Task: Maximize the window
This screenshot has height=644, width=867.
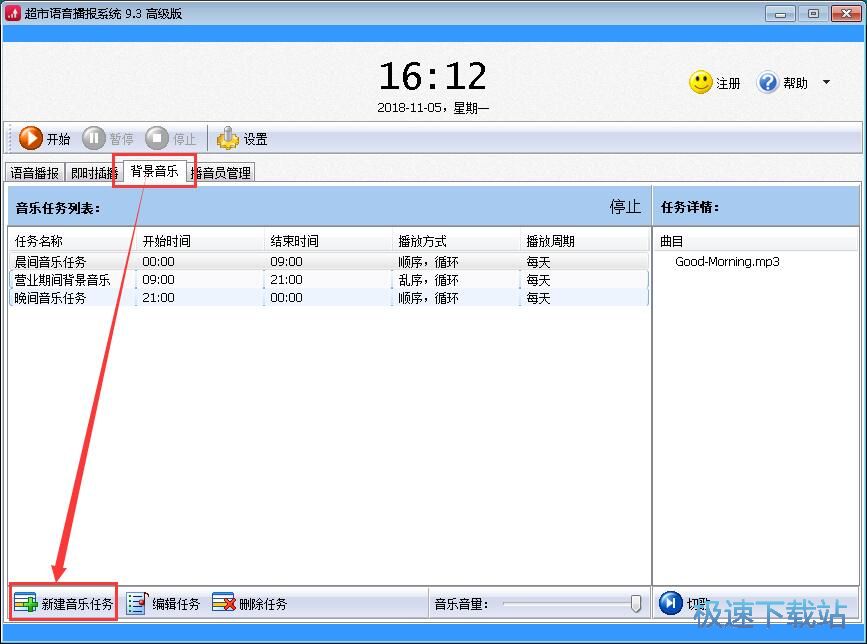Action: (x=813, y=13)
